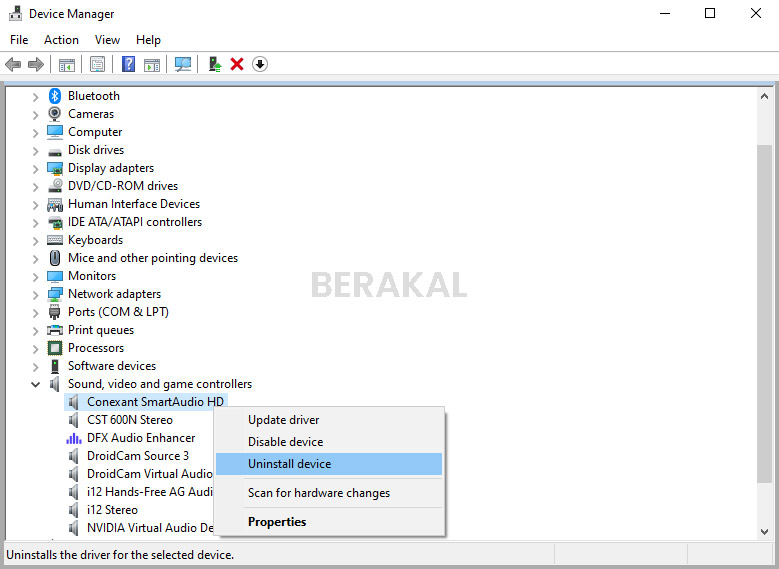
Task: Minimize the Device Manager window
Action: 665,13
